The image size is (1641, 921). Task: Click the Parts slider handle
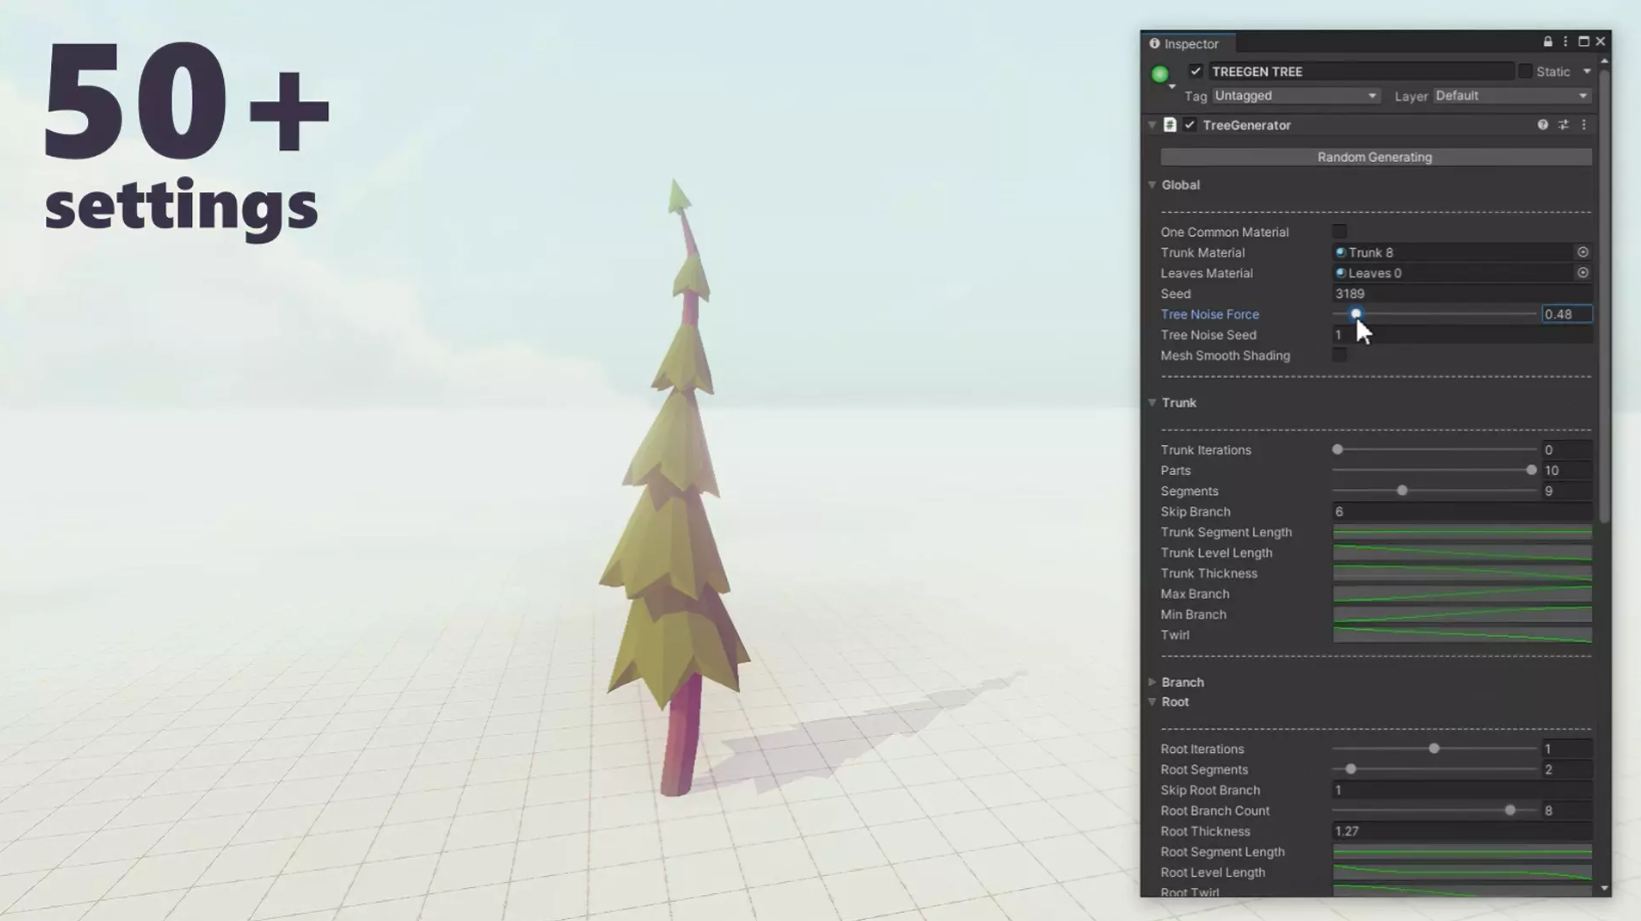(x=1531, y=470)
